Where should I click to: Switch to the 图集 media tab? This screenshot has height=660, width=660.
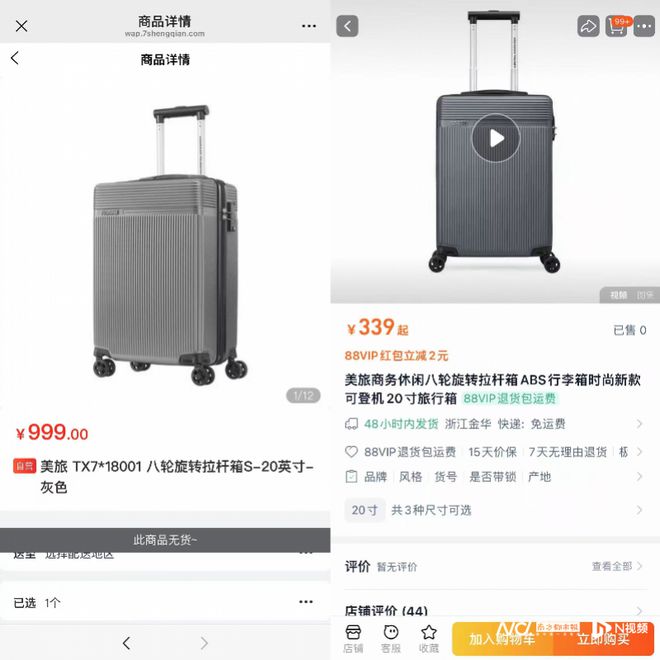(x=644, y=295)
